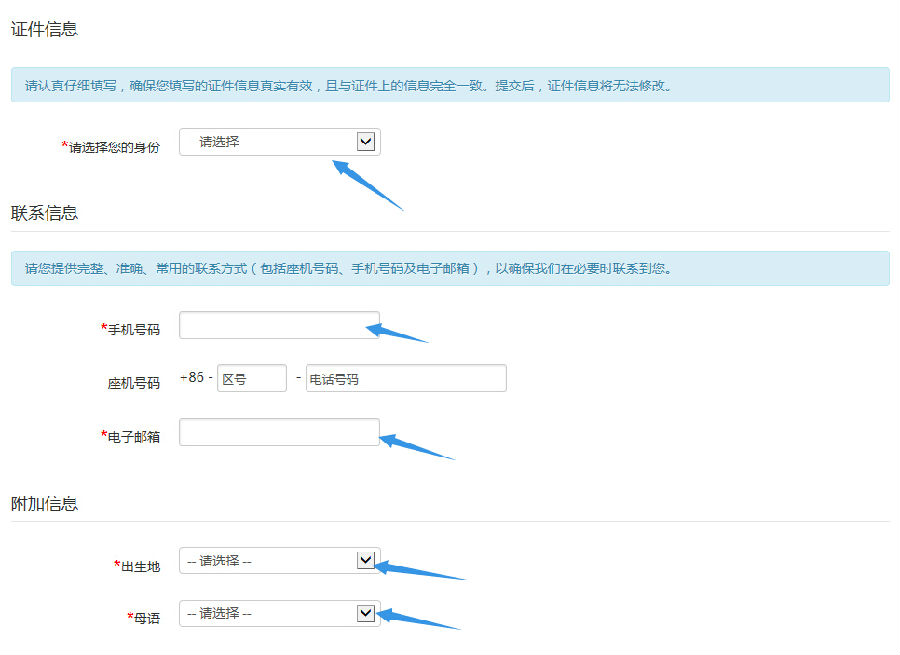Image resolution: width=900 pixels, height=655 pixels.
Task: Select the 手机号码 input field
Action: pos(280,324)
